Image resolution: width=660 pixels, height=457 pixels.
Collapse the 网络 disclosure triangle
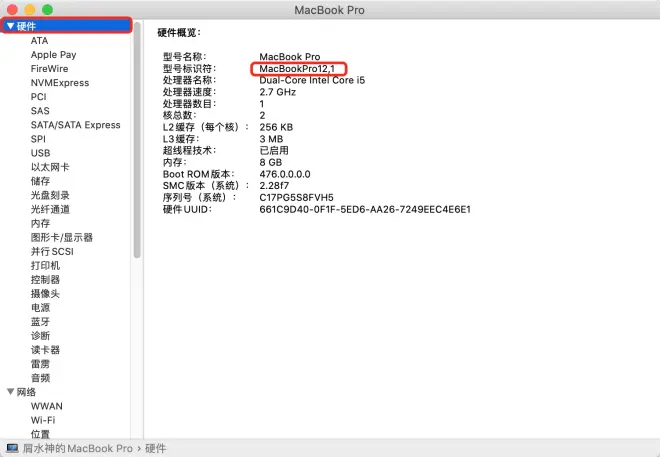(x=11, y=392)
